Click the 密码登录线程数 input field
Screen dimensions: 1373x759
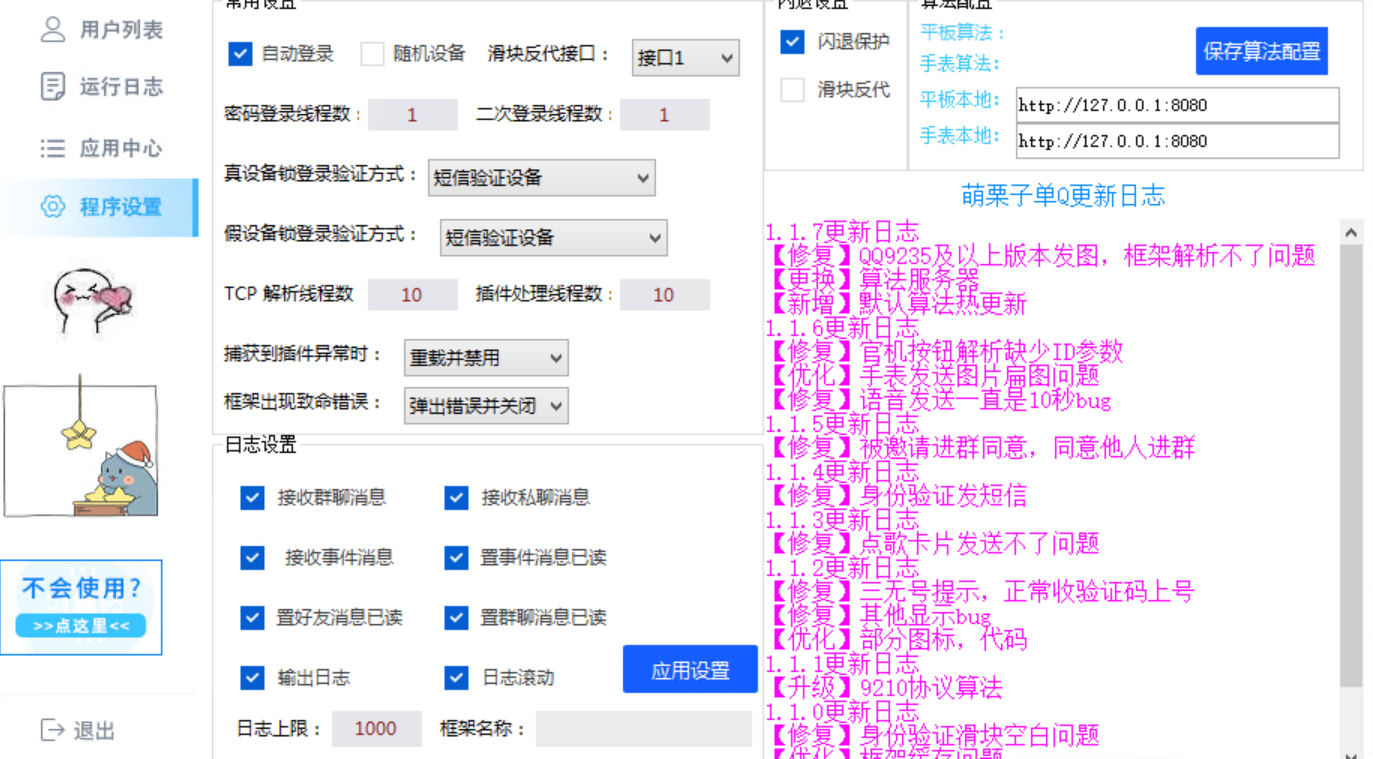pyautogui.click(x=412, y=115)
